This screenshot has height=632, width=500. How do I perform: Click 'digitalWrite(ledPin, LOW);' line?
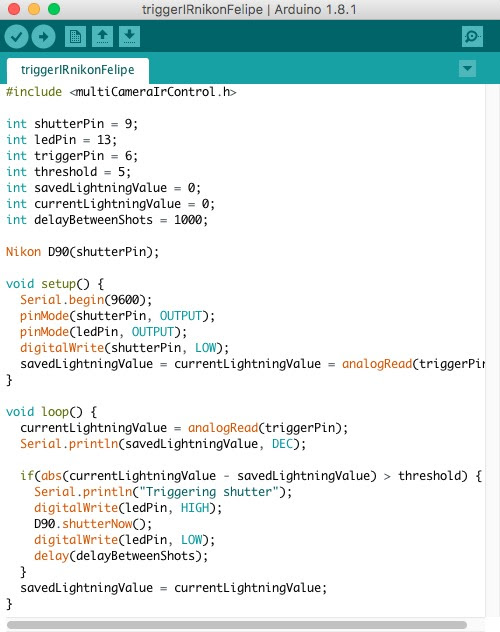[x=124, y=540]
